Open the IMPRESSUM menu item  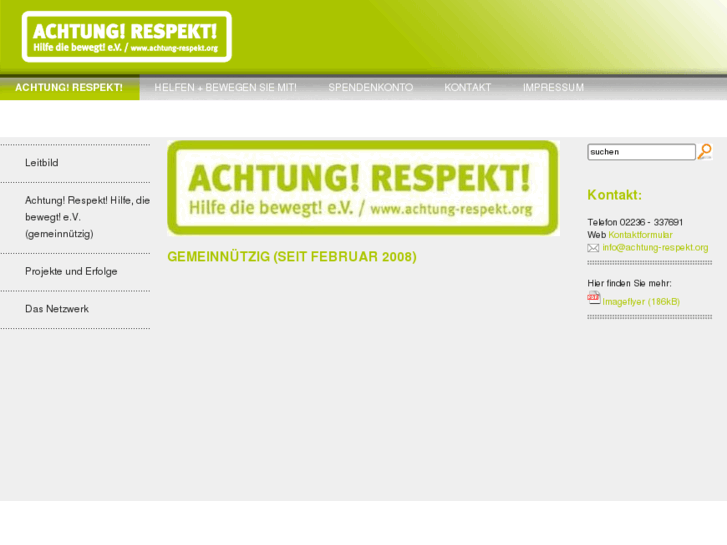(x=553, y=87)
